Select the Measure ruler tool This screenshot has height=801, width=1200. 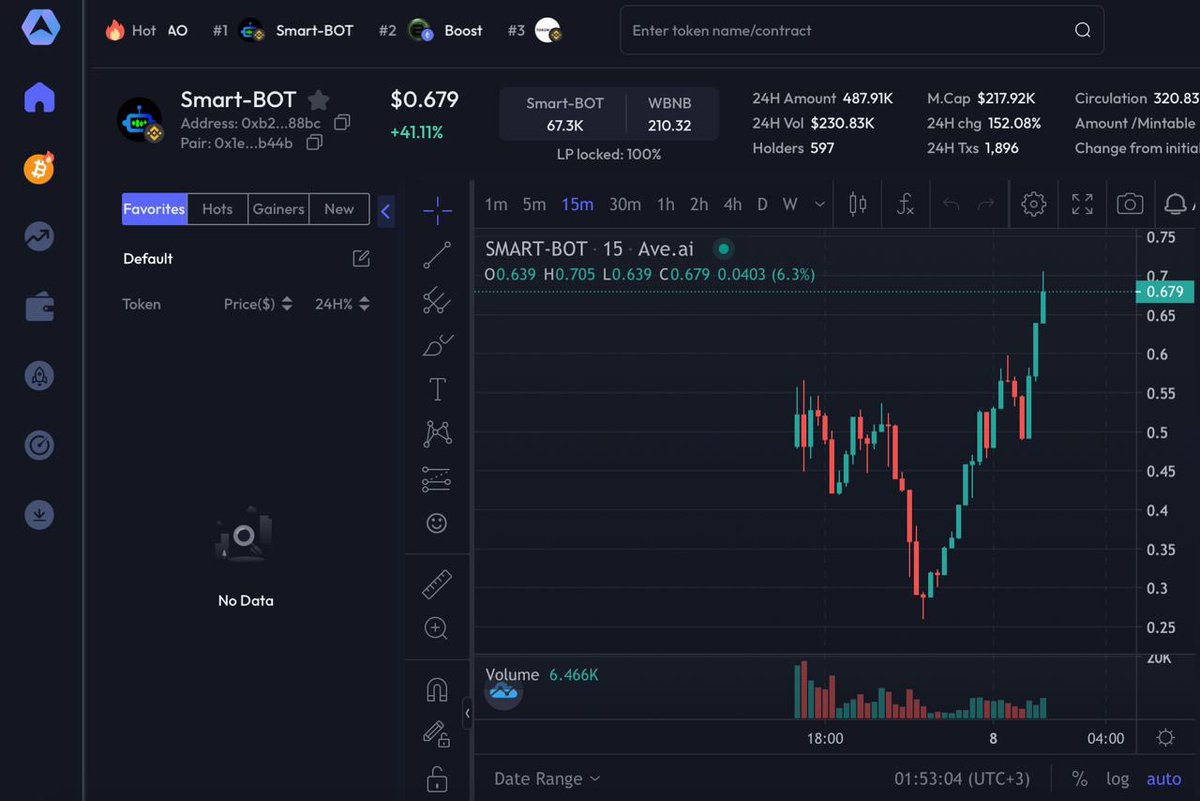(x=437, y=584)
